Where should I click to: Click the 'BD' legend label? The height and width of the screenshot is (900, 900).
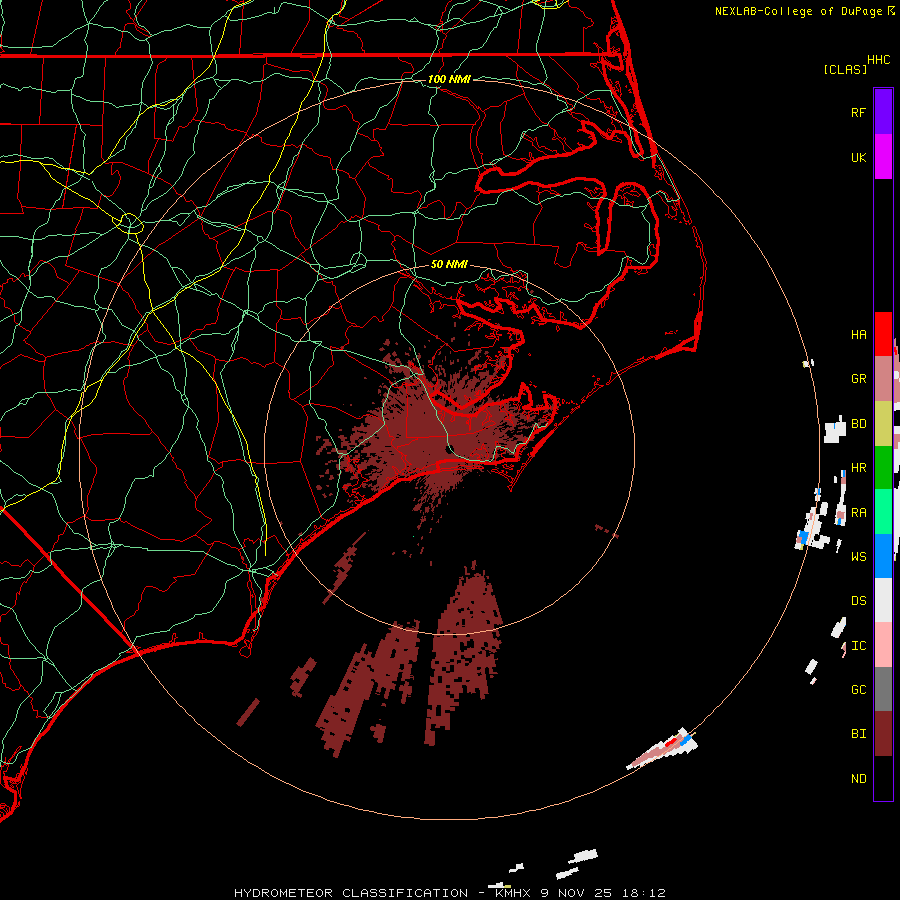pyautogui.click(x=858, y=423)
